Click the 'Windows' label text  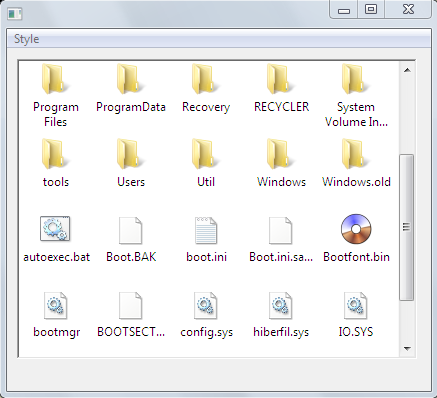281,182
